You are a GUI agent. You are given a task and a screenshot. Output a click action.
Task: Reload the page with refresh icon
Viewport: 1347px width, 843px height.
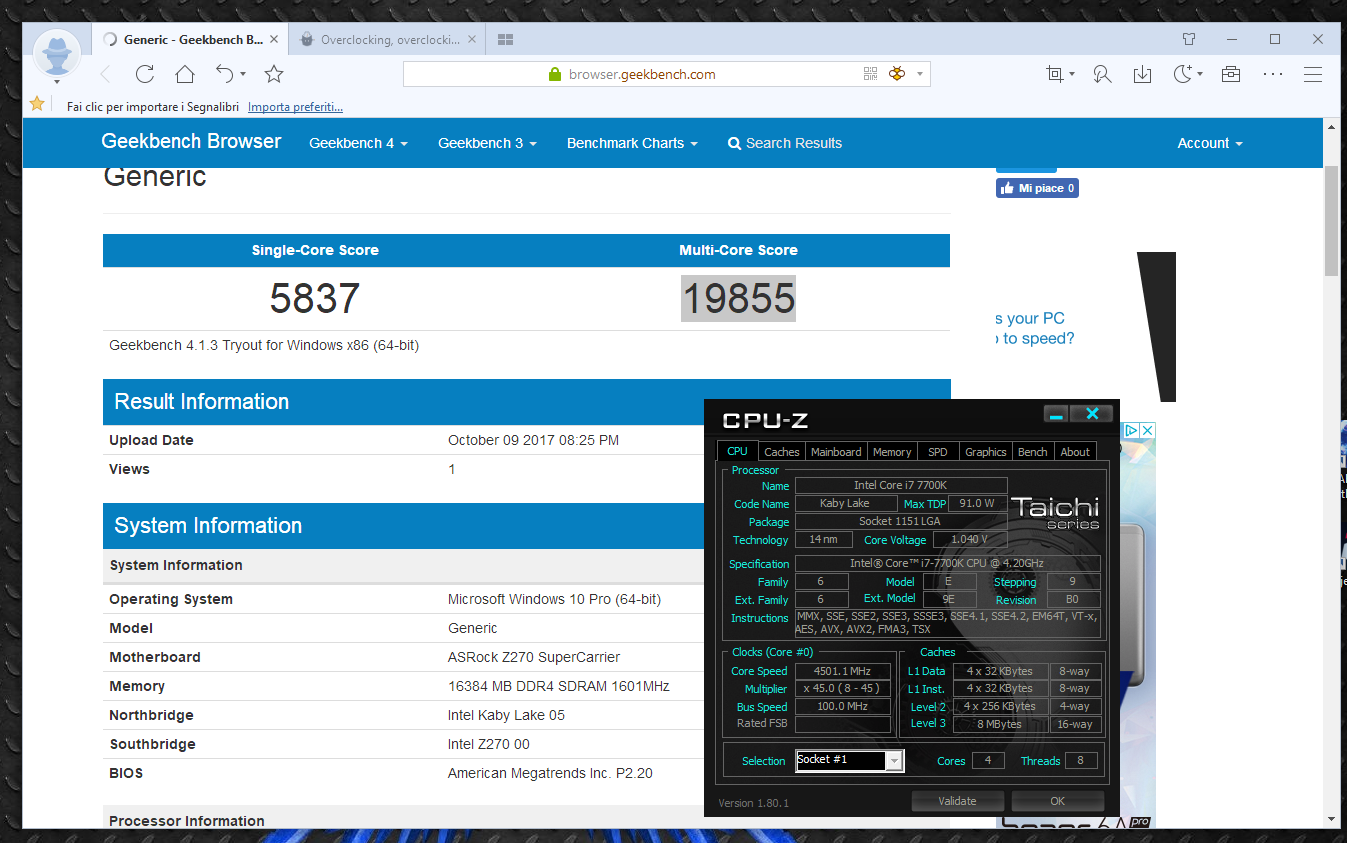[145, 74]
